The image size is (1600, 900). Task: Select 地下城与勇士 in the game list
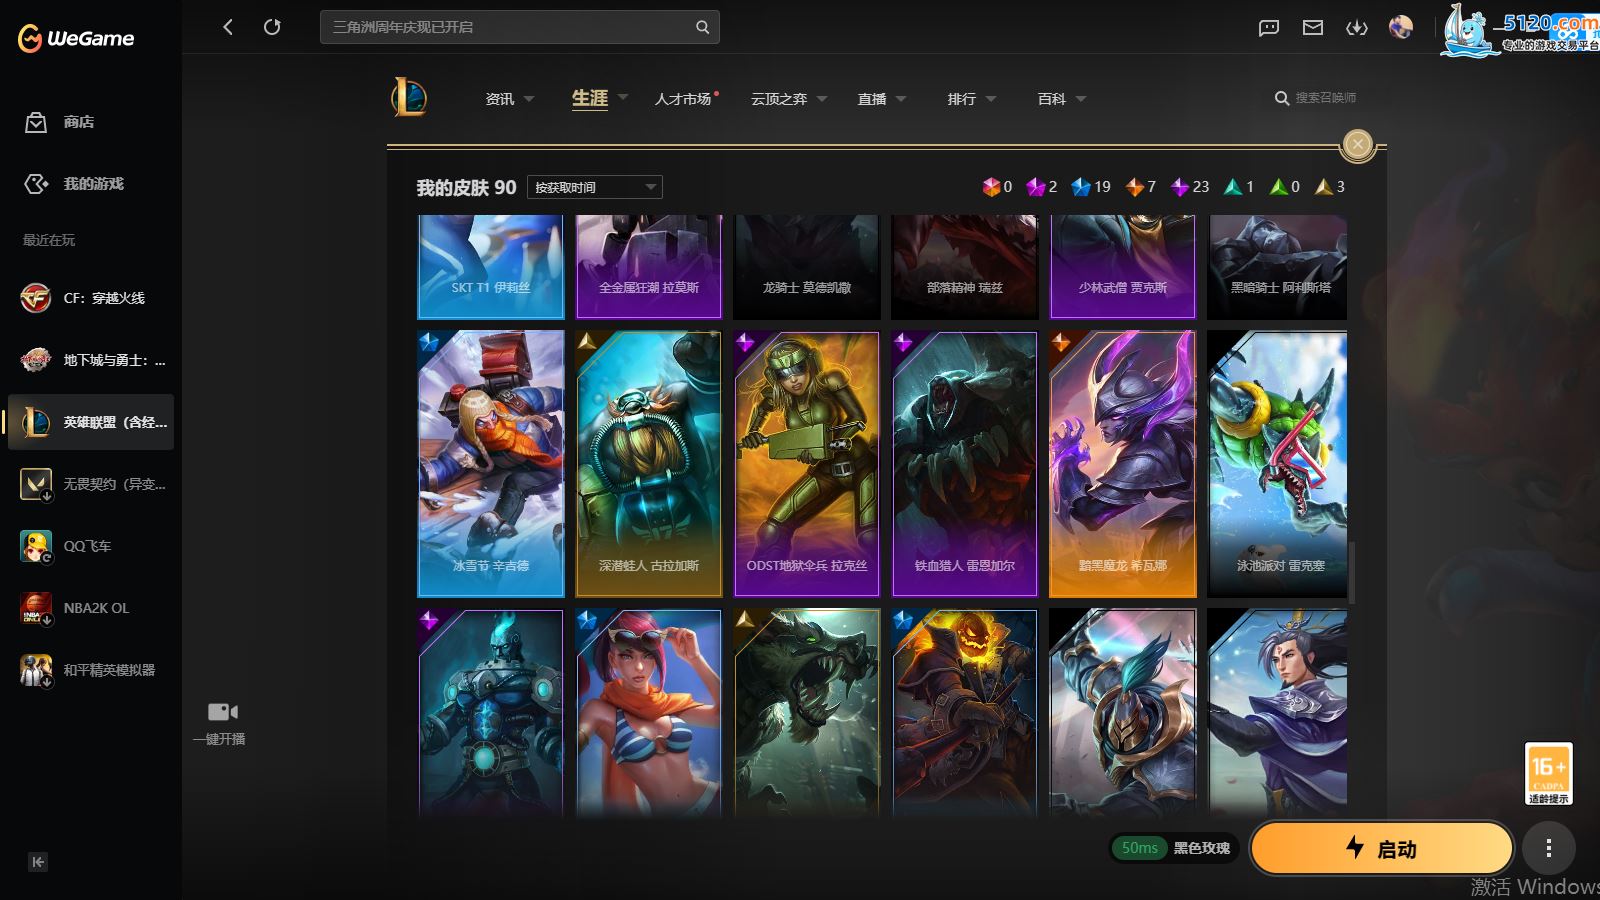point(90,360)
